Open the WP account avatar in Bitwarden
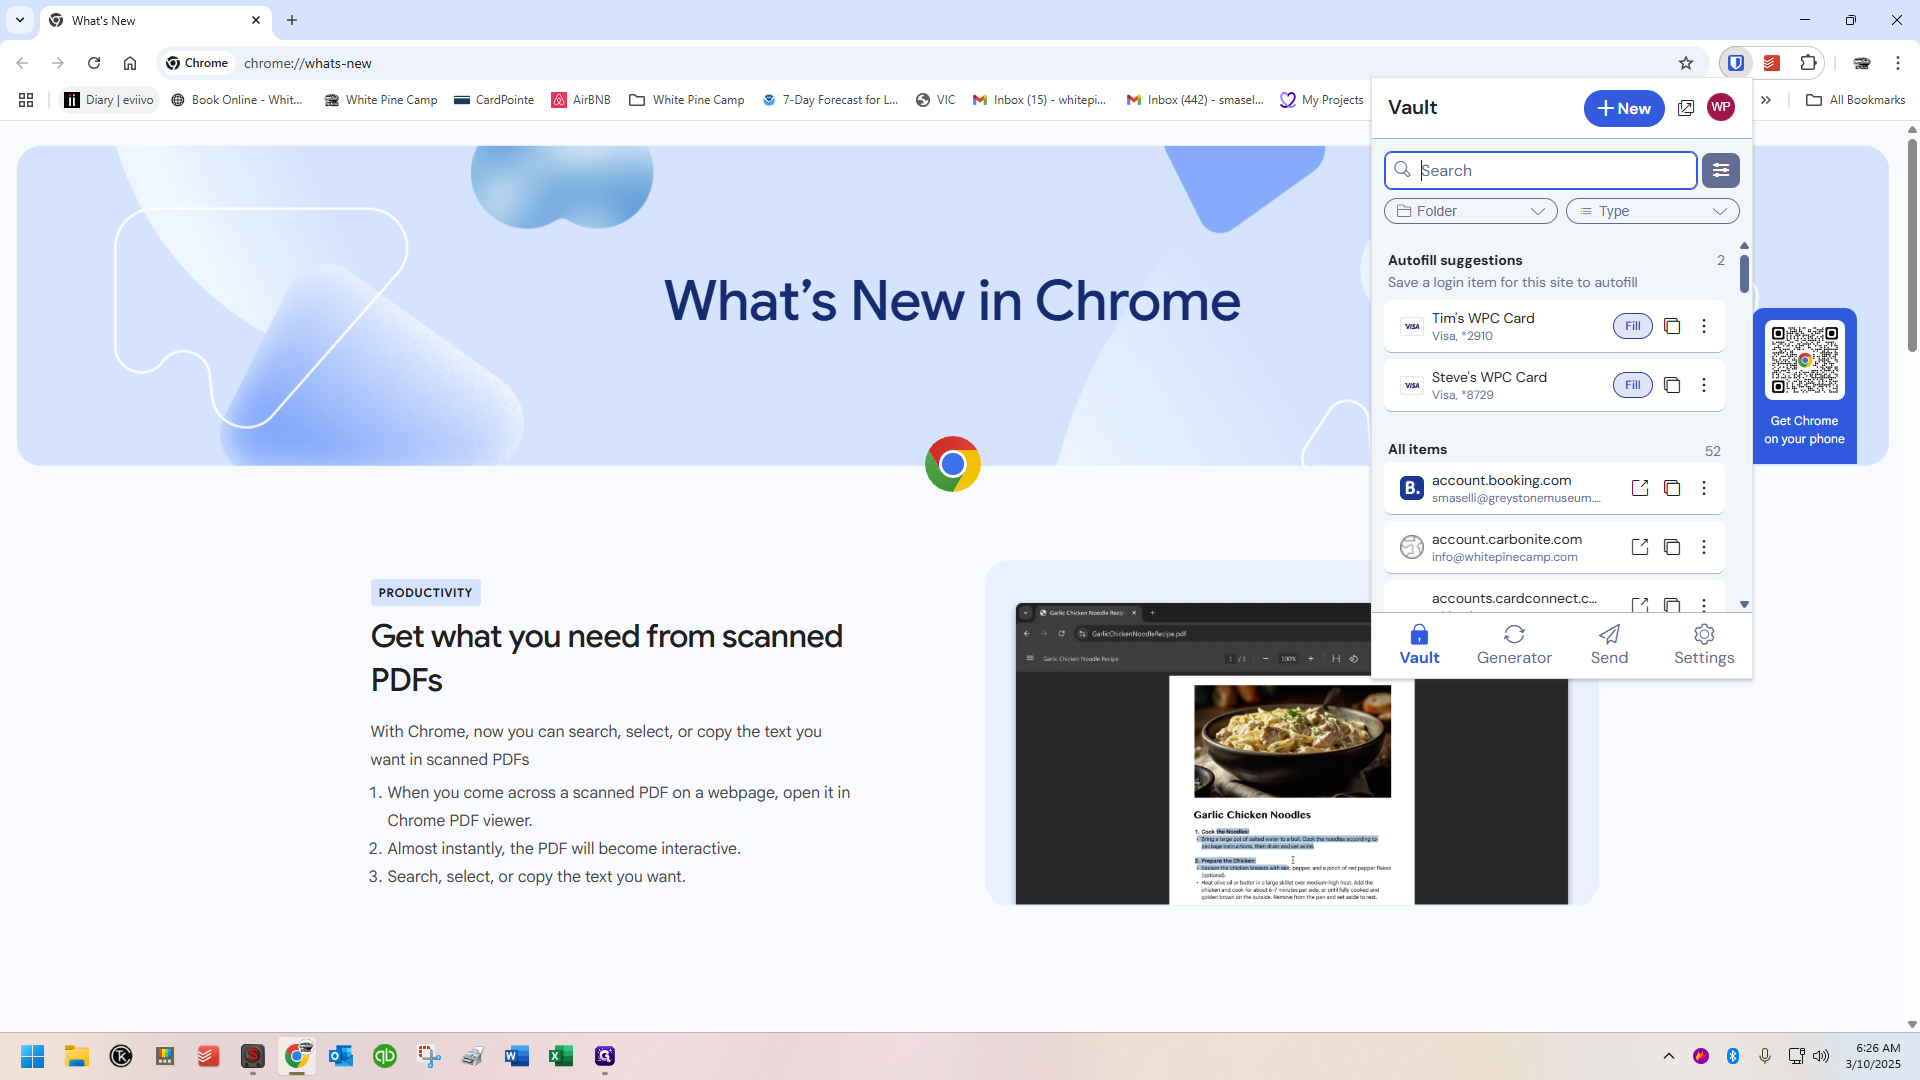Viewport: 1920px width, 1080px height. tap(1721, 108)
